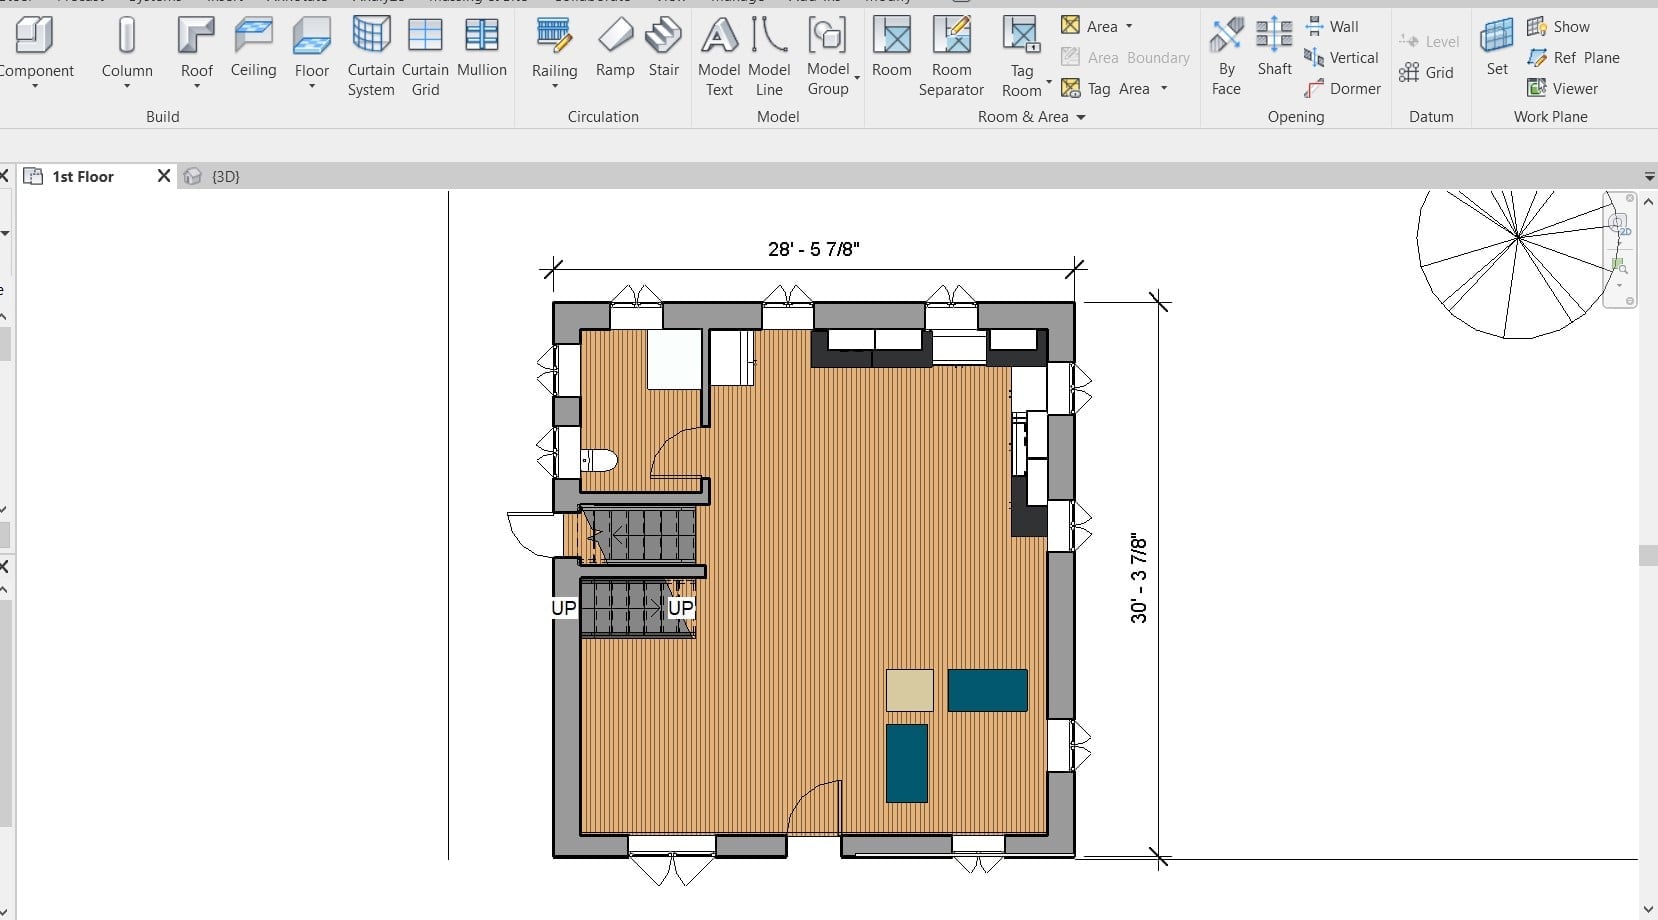Expand the Room & Area panel
Image resolution: width=1658 pixels, height=920 pixels.
1080,117
